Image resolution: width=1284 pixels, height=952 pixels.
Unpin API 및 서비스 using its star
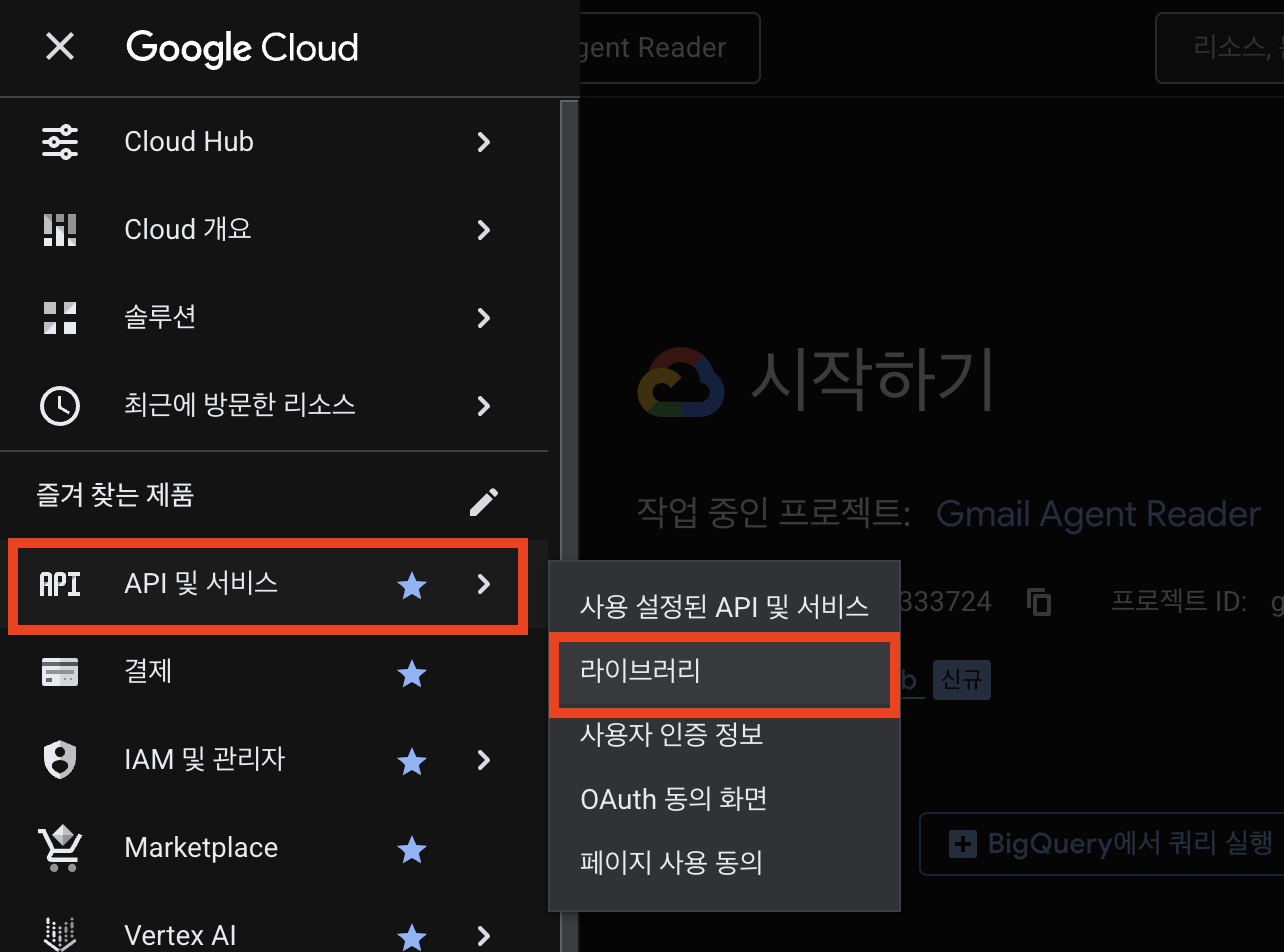[x=412, y=585]
